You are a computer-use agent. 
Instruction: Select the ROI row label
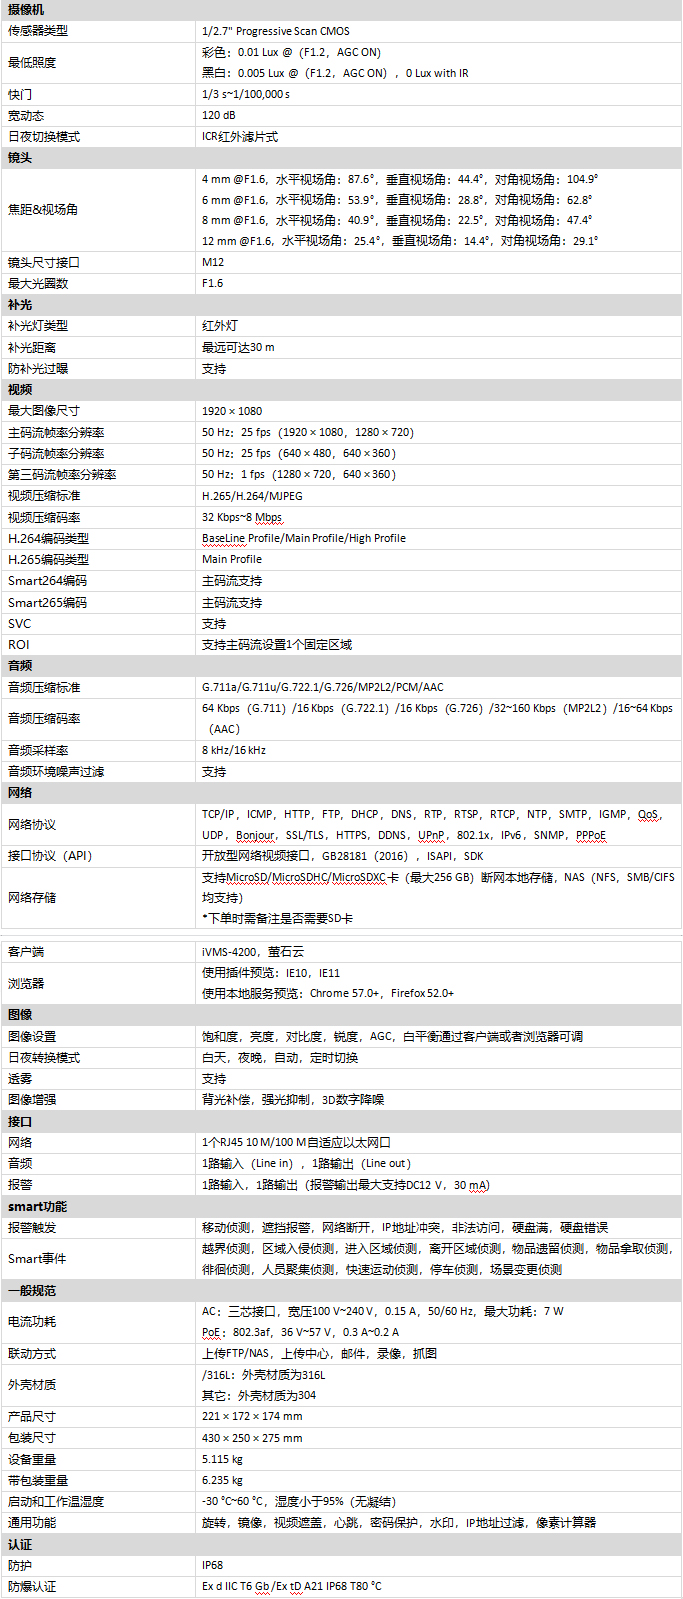point(19,645)
